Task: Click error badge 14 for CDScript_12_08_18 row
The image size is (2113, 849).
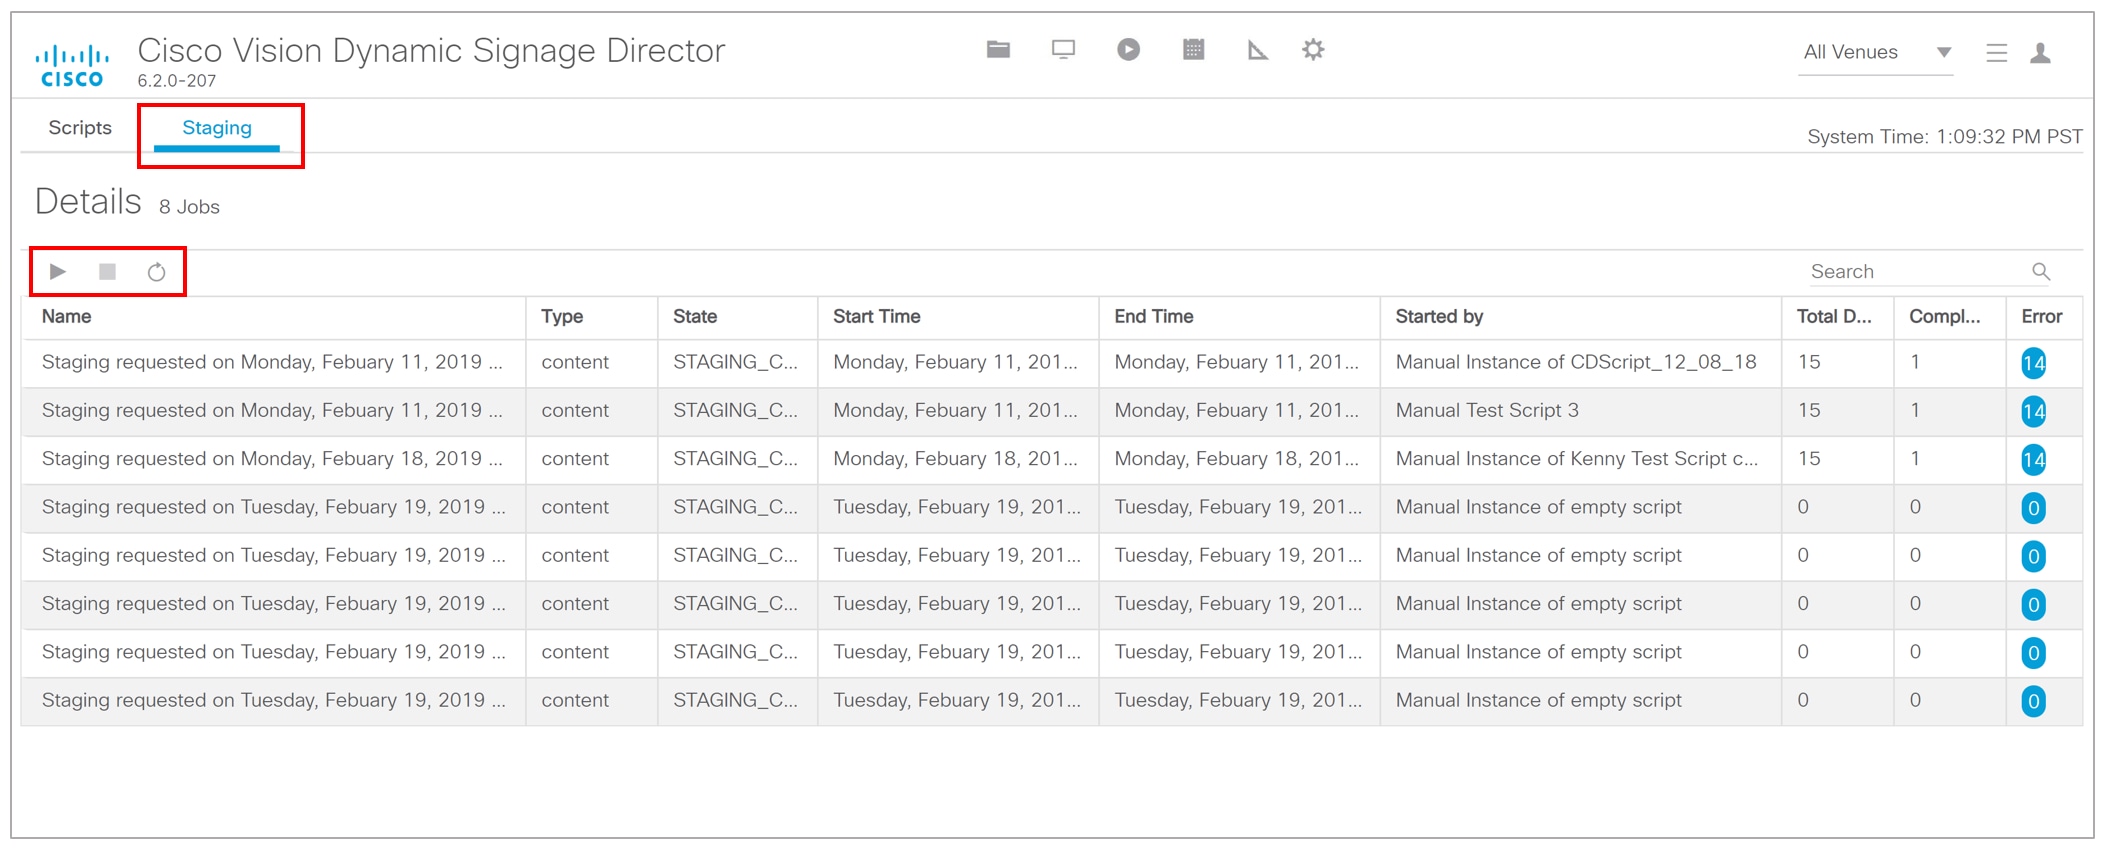Action: 2033,363
